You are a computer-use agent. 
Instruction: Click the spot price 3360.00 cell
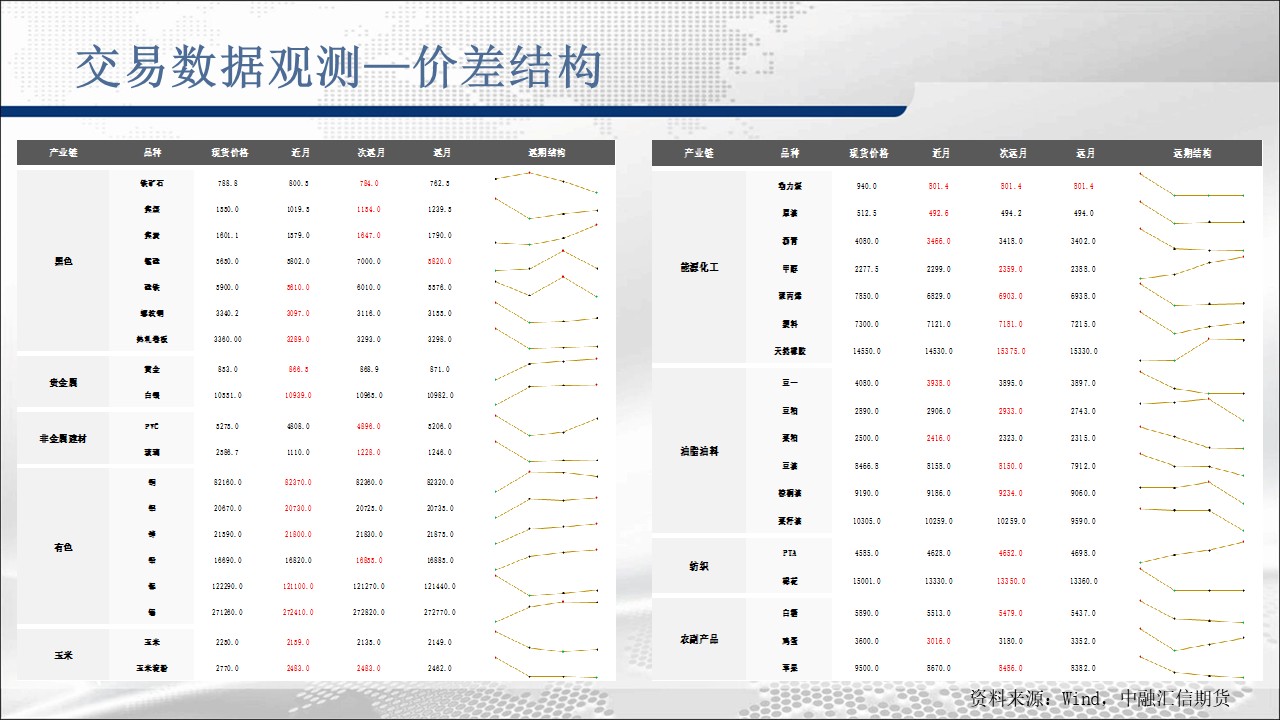[x=228, y=339]
